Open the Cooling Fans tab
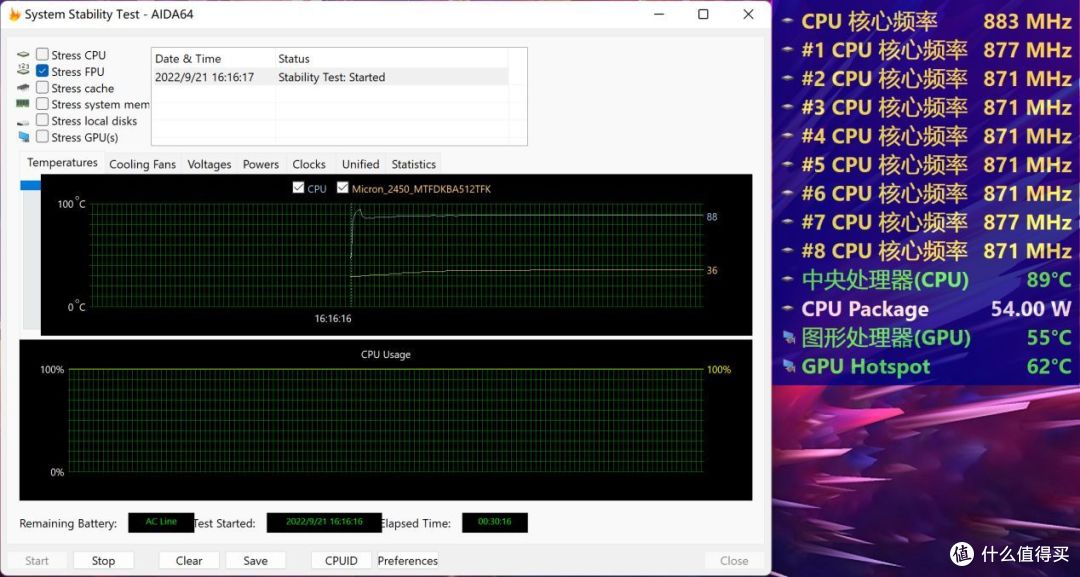The height and width of the screenshot is (577, 1080). coord(143,165)
